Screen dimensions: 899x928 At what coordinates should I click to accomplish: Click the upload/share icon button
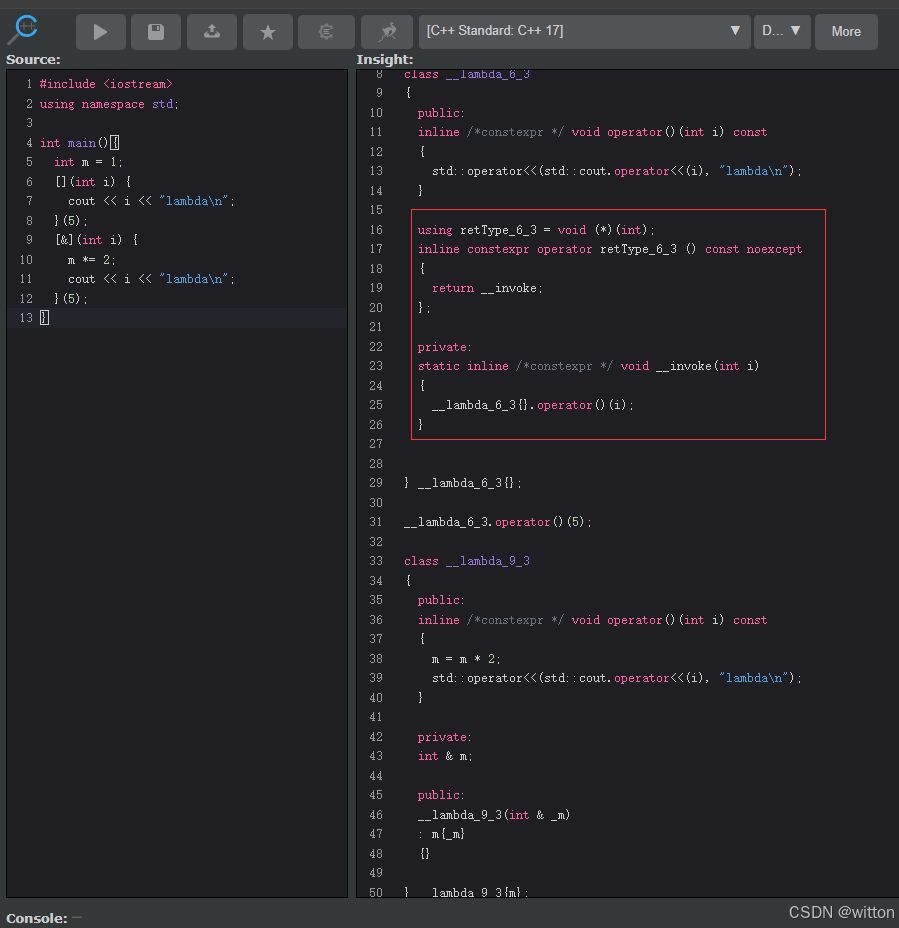(212, 32)
